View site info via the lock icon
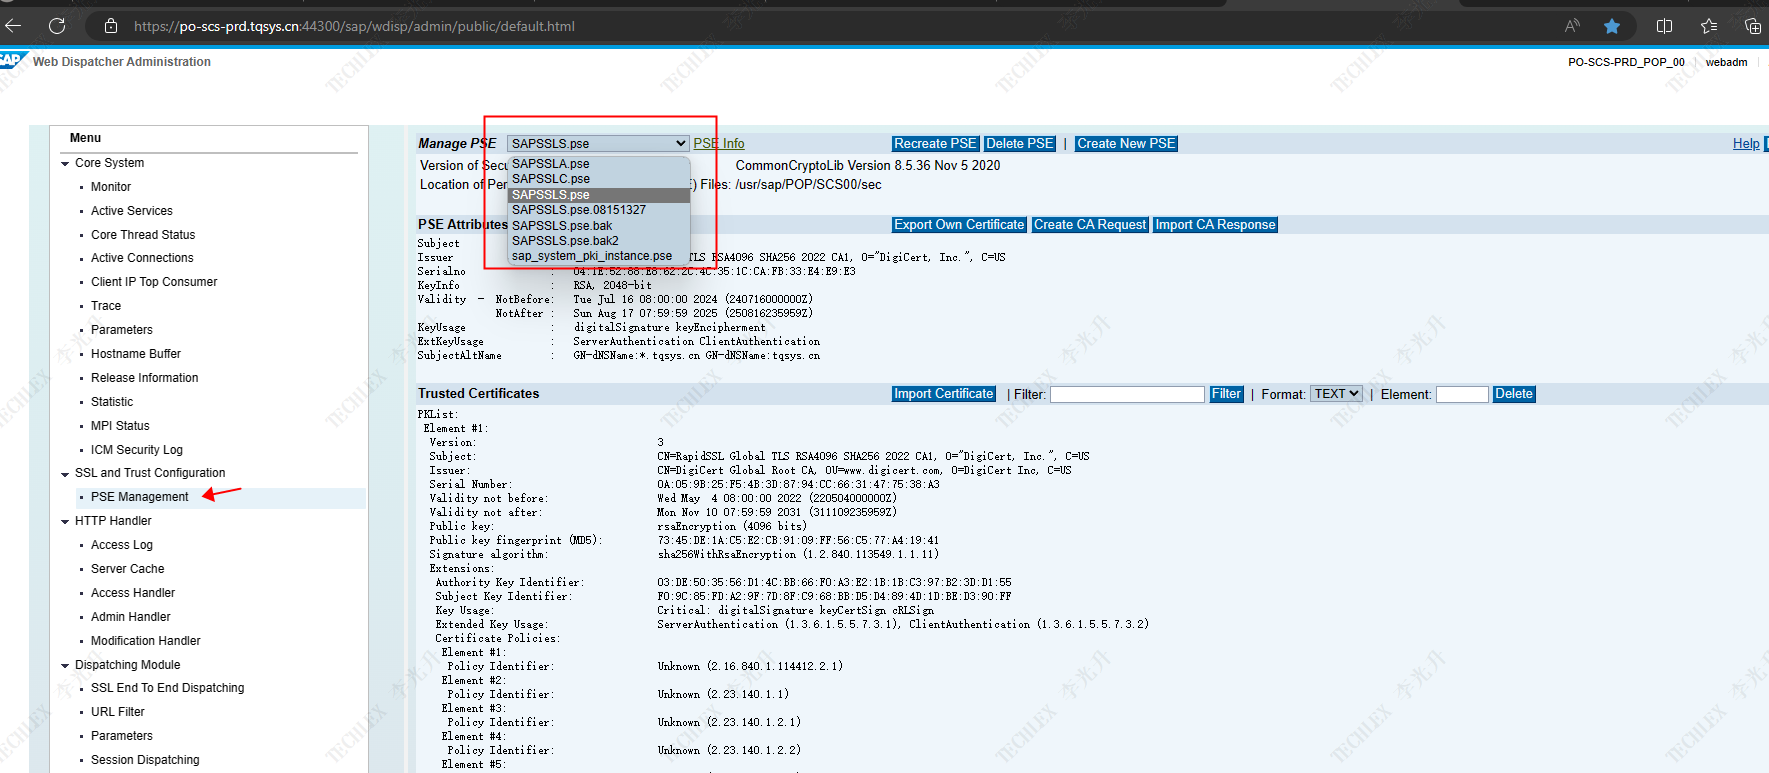 (x=111, y=26)
